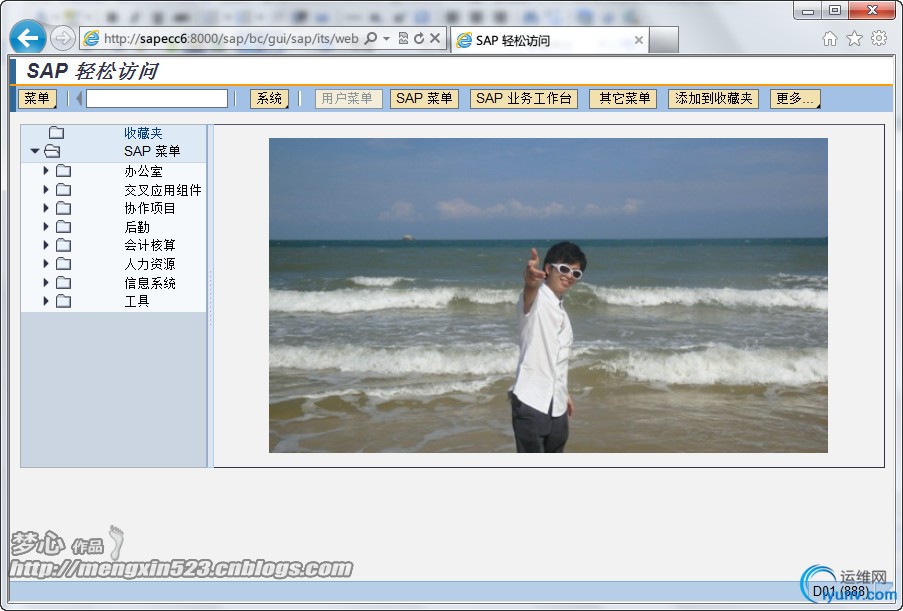
Task: Open browser Tools gear icon
Action: (x=879, y=39)
